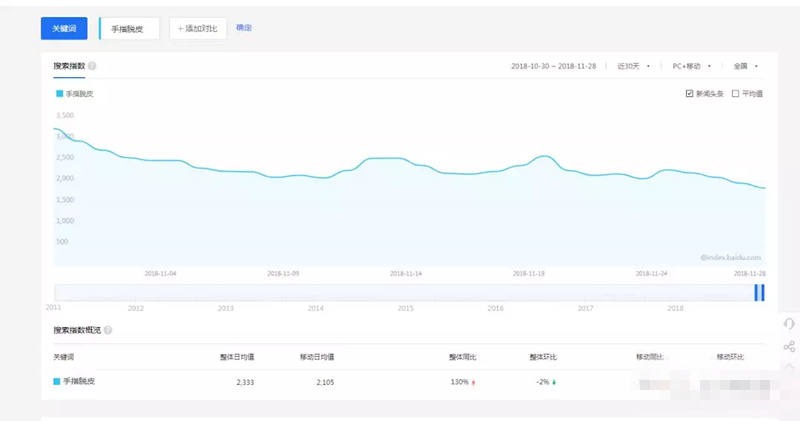Click 添加对比 to add comparison keyword

[197, 29]
